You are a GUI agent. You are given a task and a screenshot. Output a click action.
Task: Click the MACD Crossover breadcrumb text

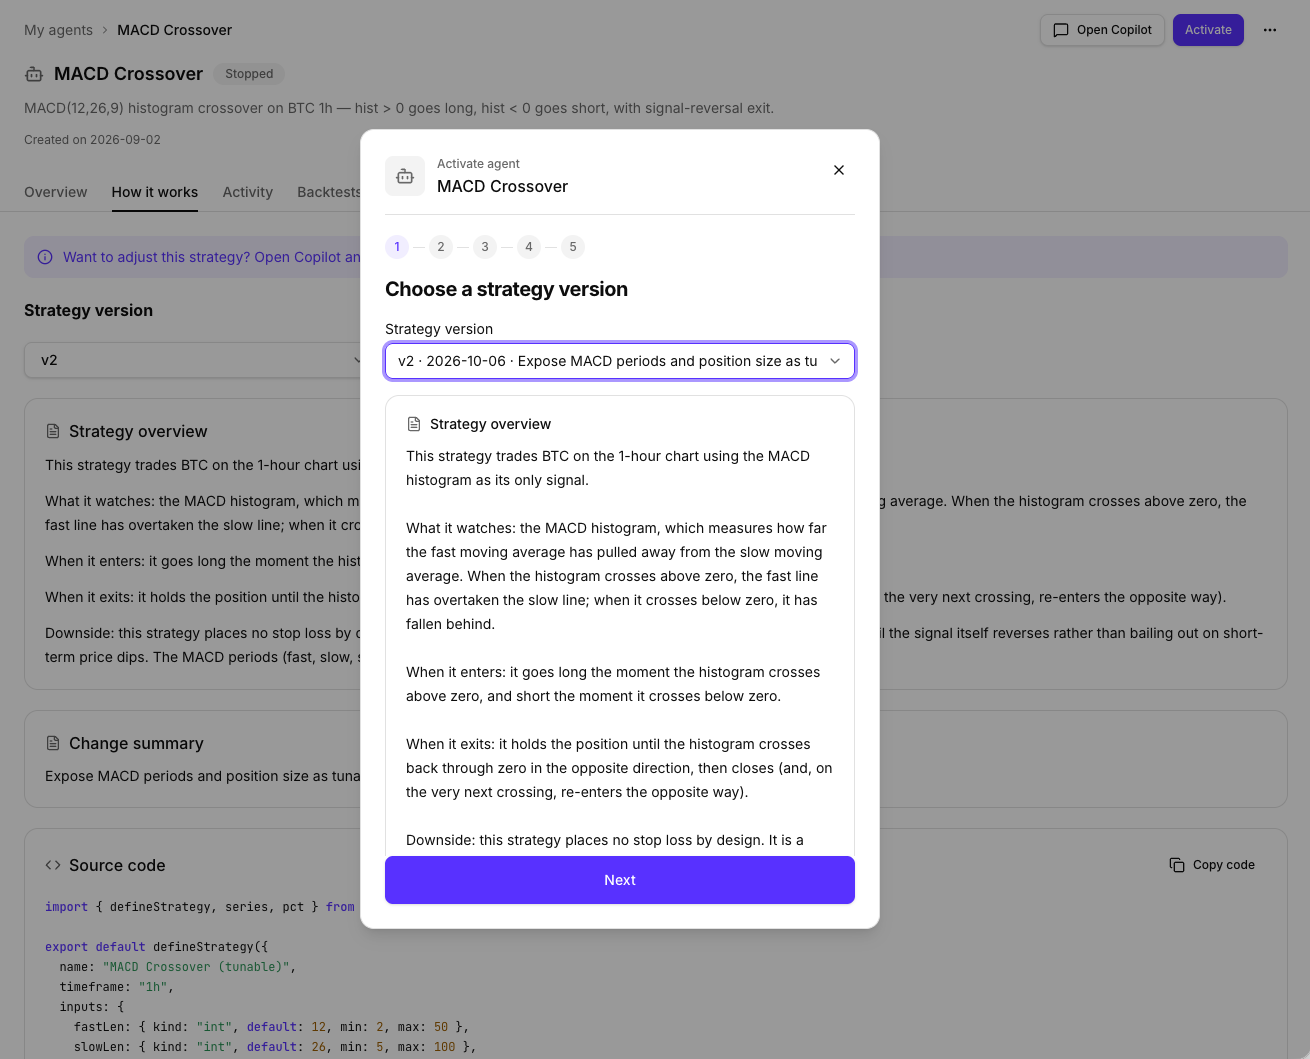[175, 30]
